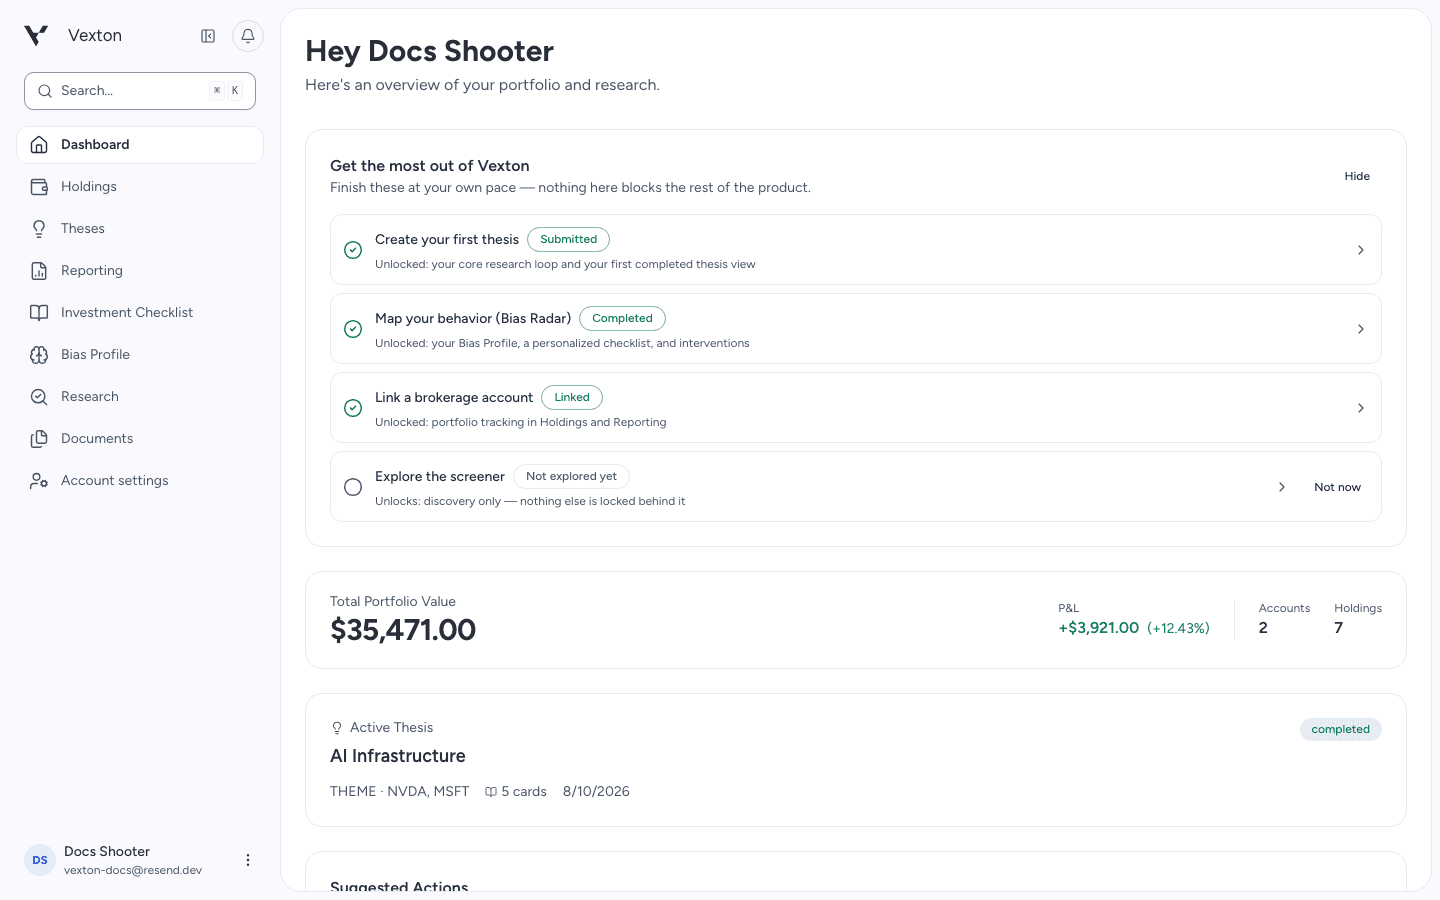Image resolution: width=1440 pixels, height=900 pixels.
Task: Click the Completed badge on Bias Radar
Action: (x=622, y=318)
